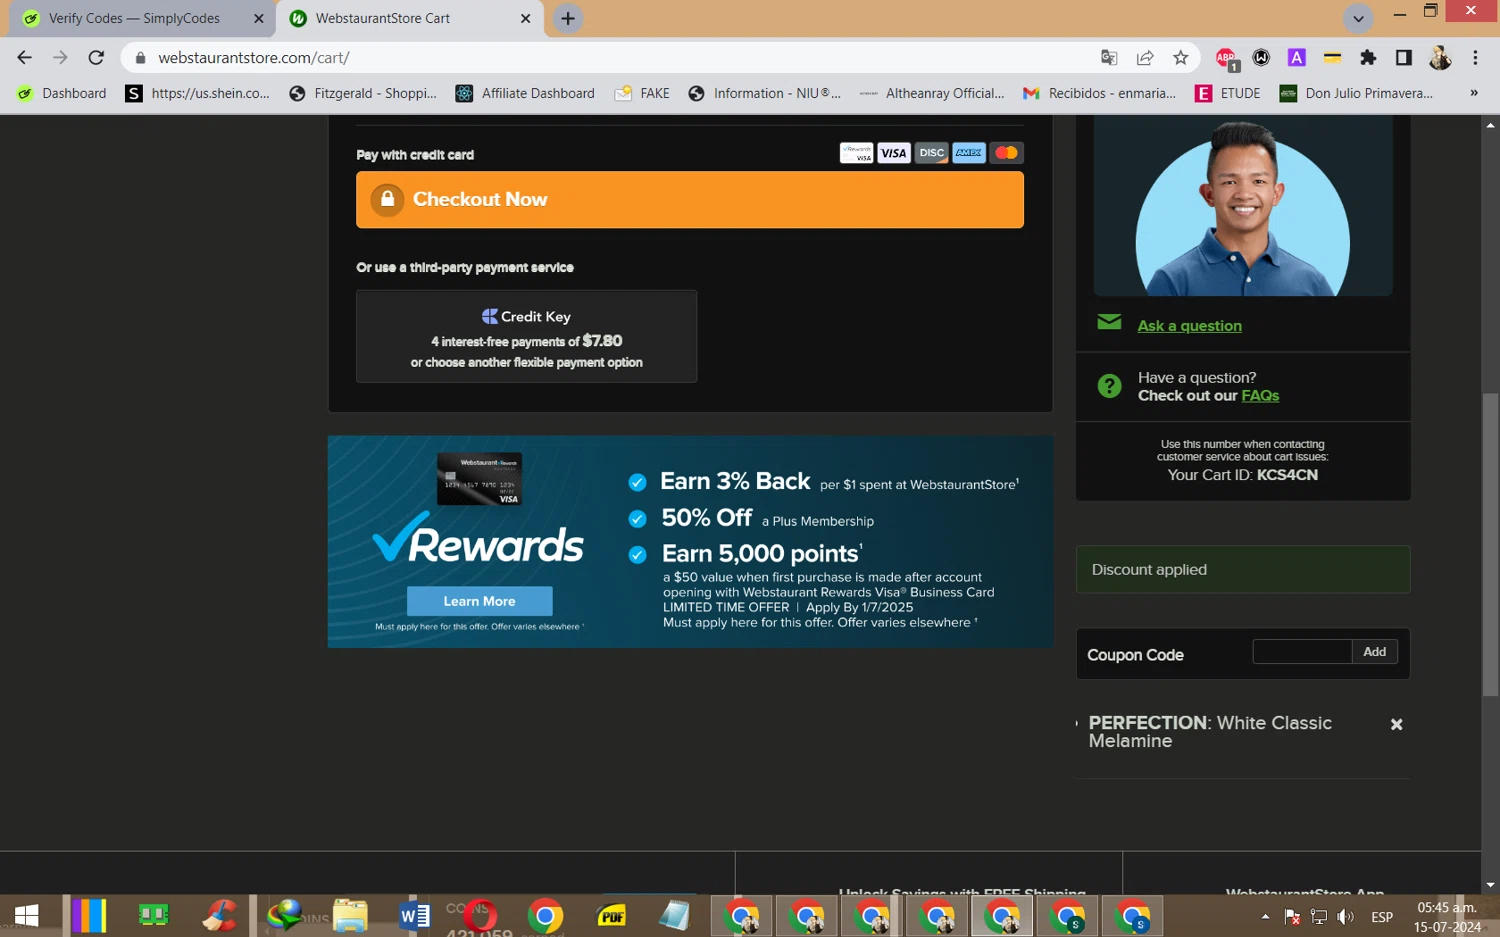Open the Don Julio Primavera bookmark
Viewport: 1500px width, 937px height.
click(1357, 93)
